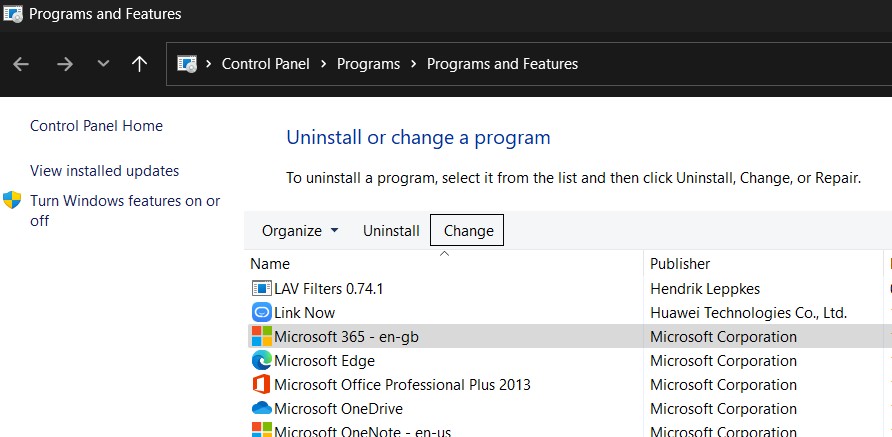Click the Change toolbar button
This screenshot has height=437, width=892.
click(x=467, y=230)
